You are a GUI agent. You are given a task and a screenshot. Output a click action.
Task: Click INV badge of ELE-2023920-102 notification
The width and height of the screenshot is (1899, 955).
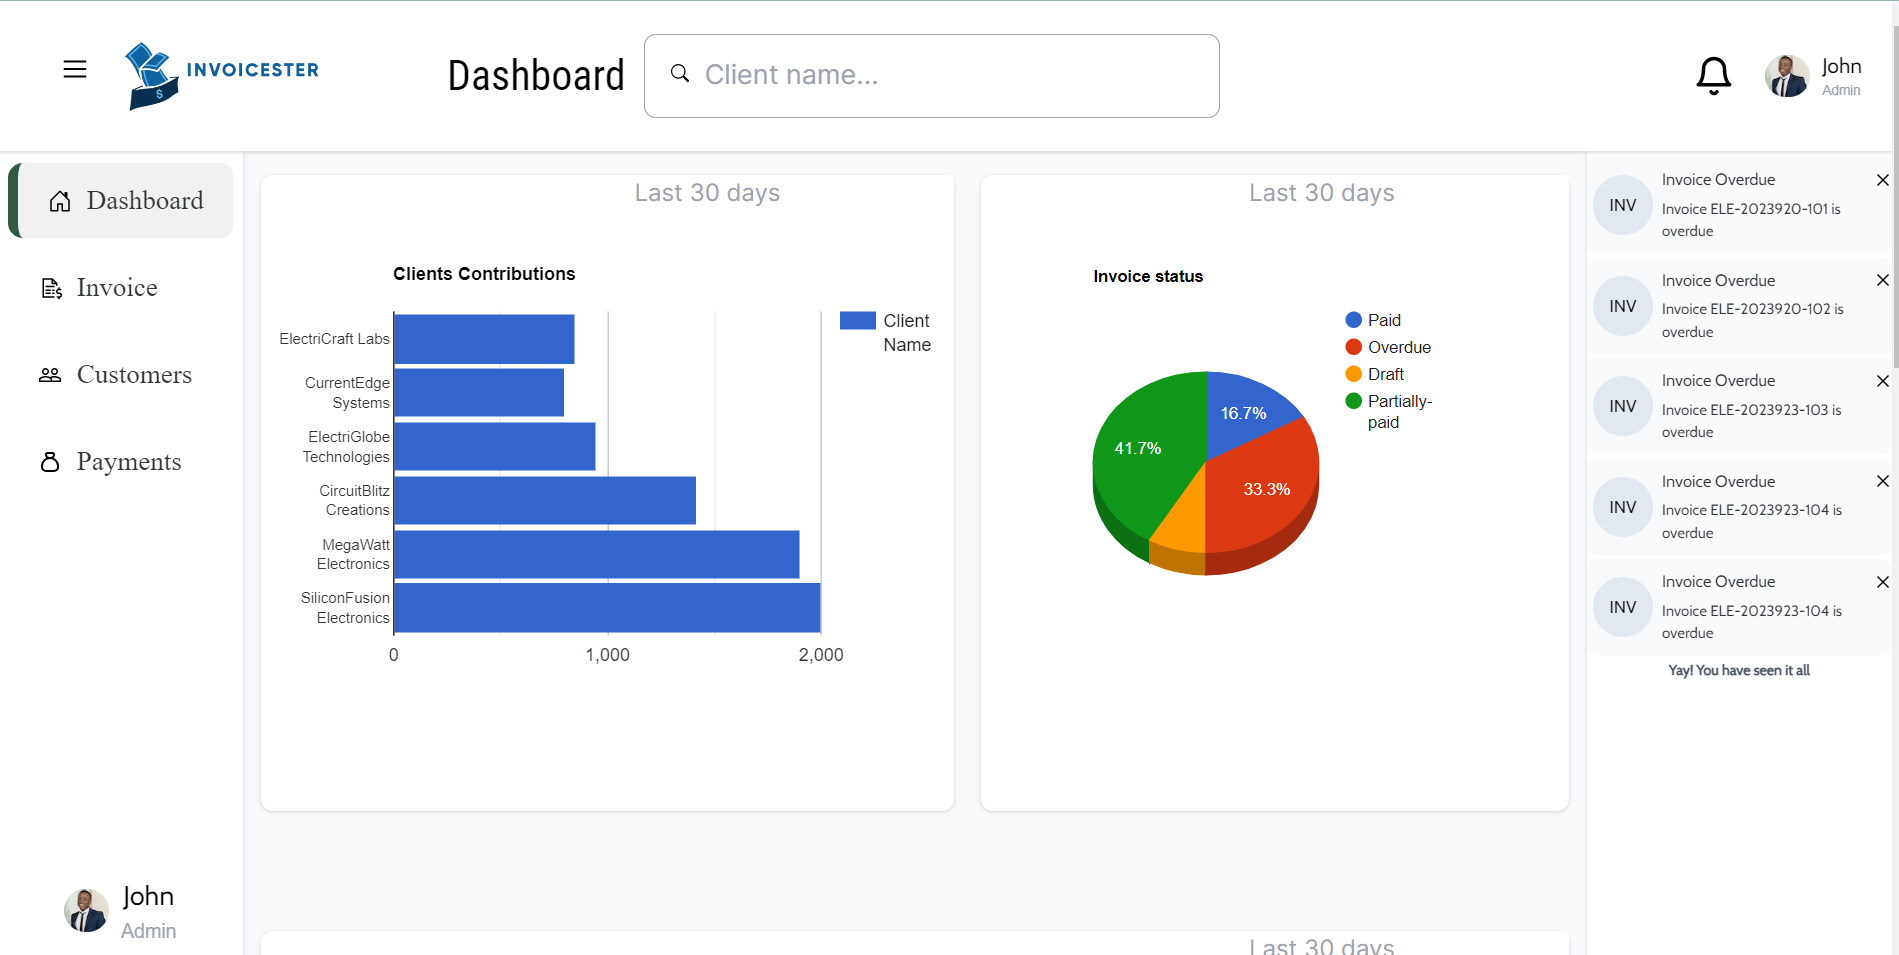[1623, 306]
